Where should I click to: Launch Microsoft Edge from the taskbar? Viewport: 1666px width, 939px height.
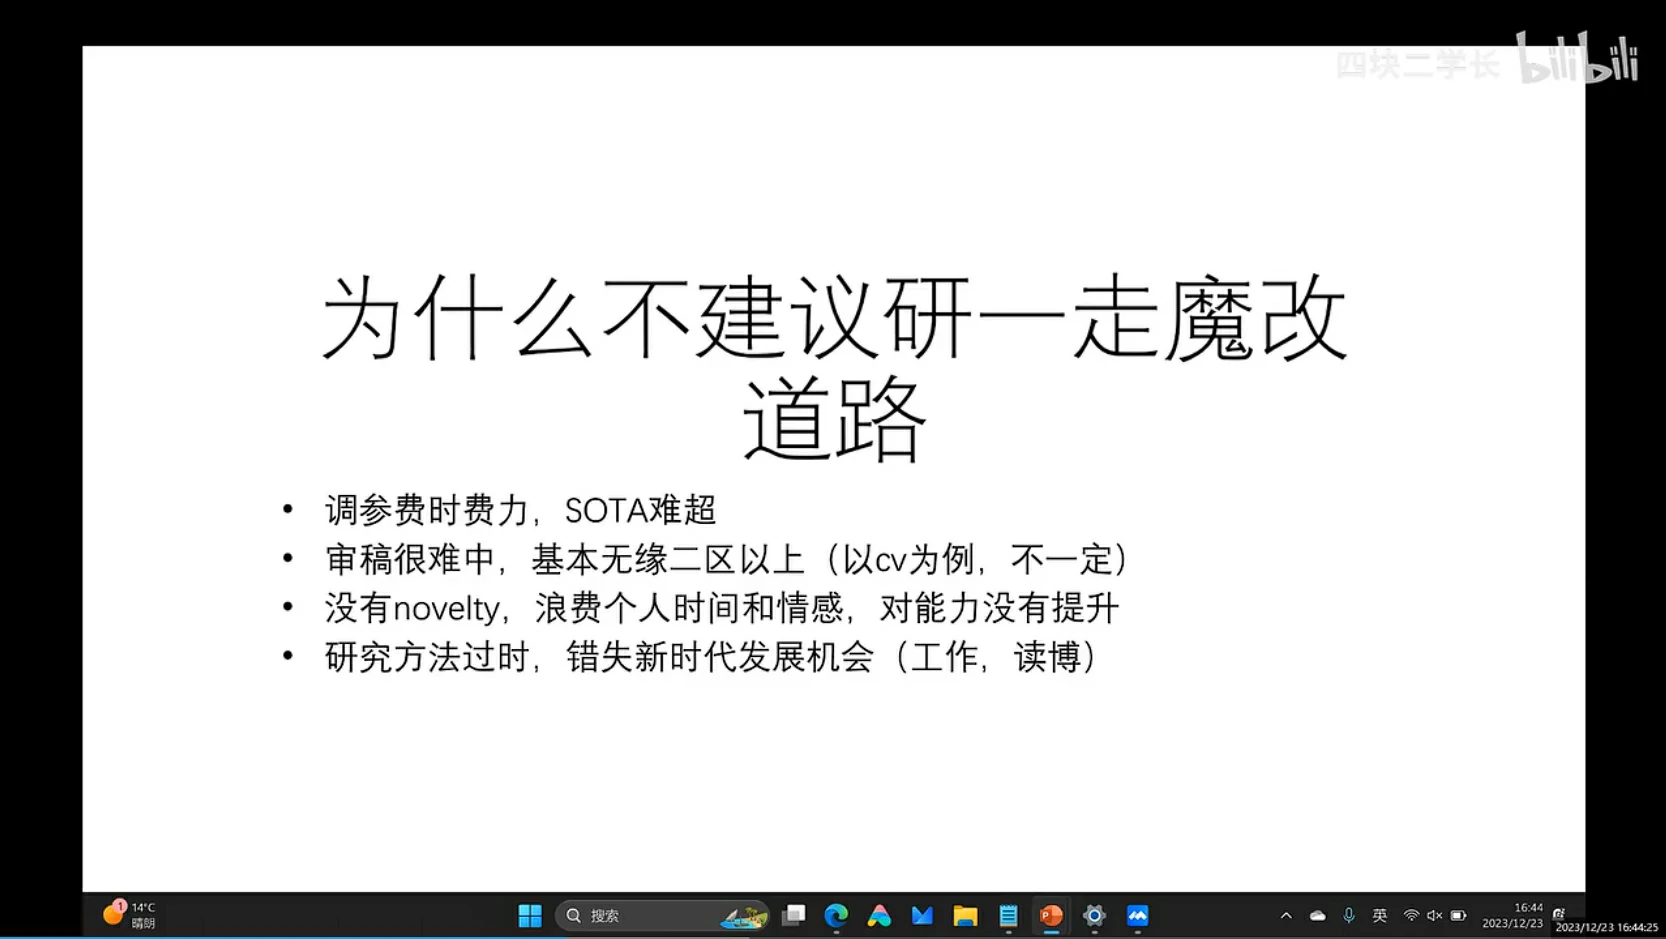point(836,915)
